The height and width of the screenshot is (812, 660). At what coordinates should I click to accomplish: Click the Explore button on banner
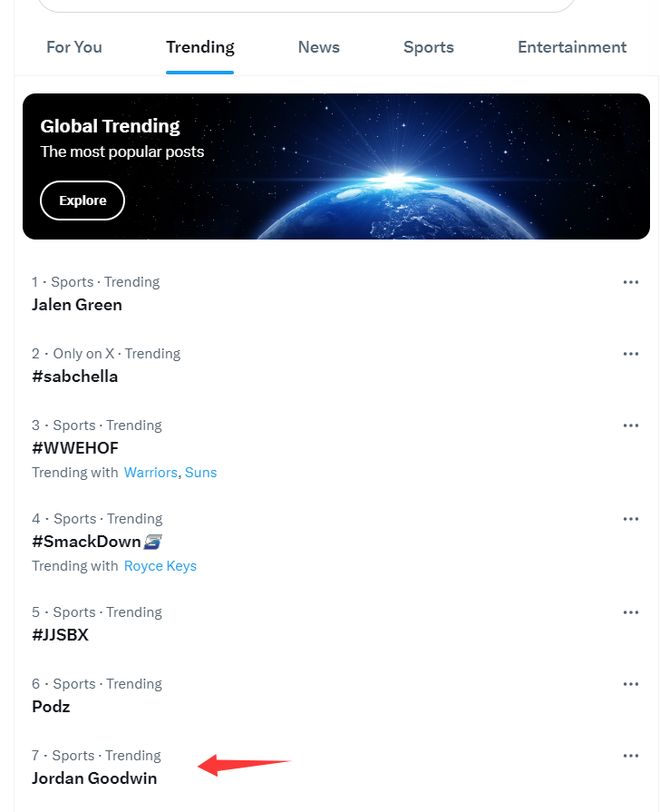tap(82, 200)
